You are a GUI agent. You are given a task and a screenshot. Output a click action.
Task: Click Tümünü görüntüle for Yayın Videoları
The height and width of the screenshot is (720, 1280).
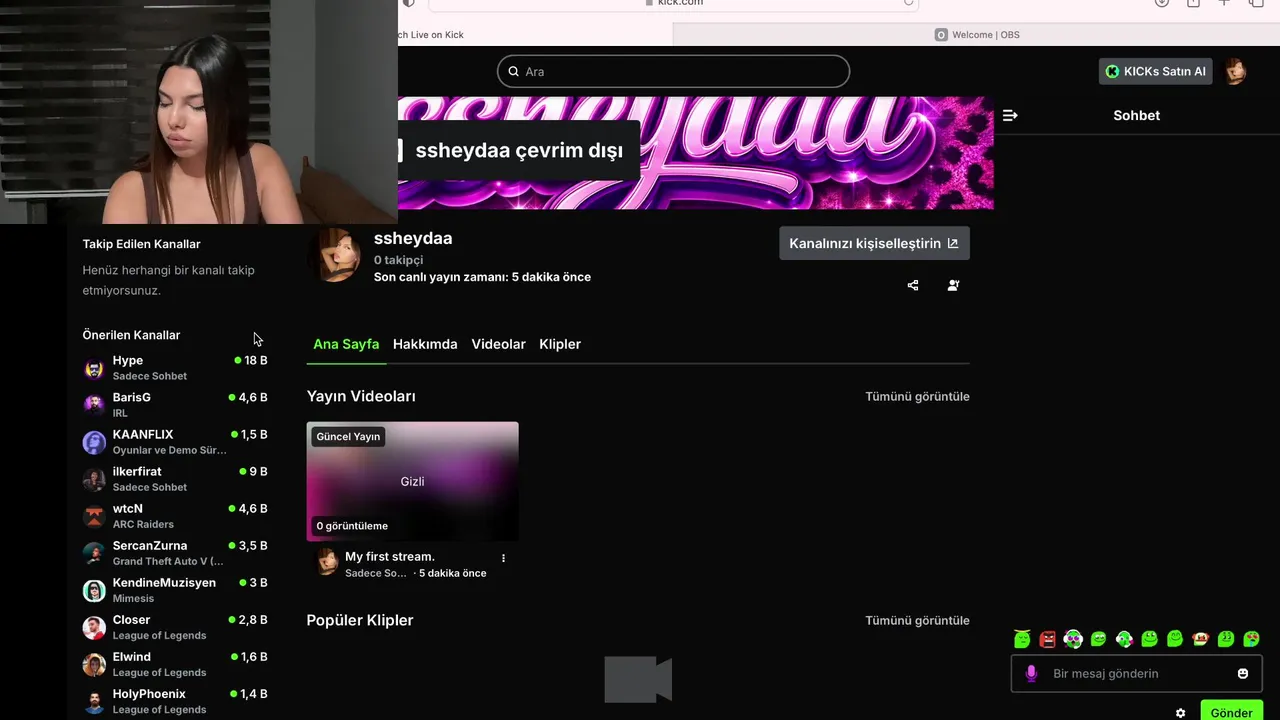click(x=917, y=396)
